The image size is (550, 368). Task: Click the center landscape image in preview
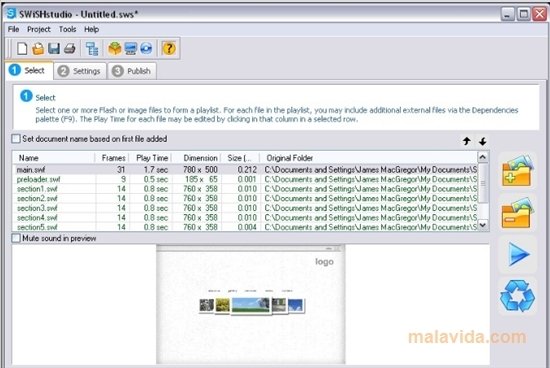click(250, 305)
